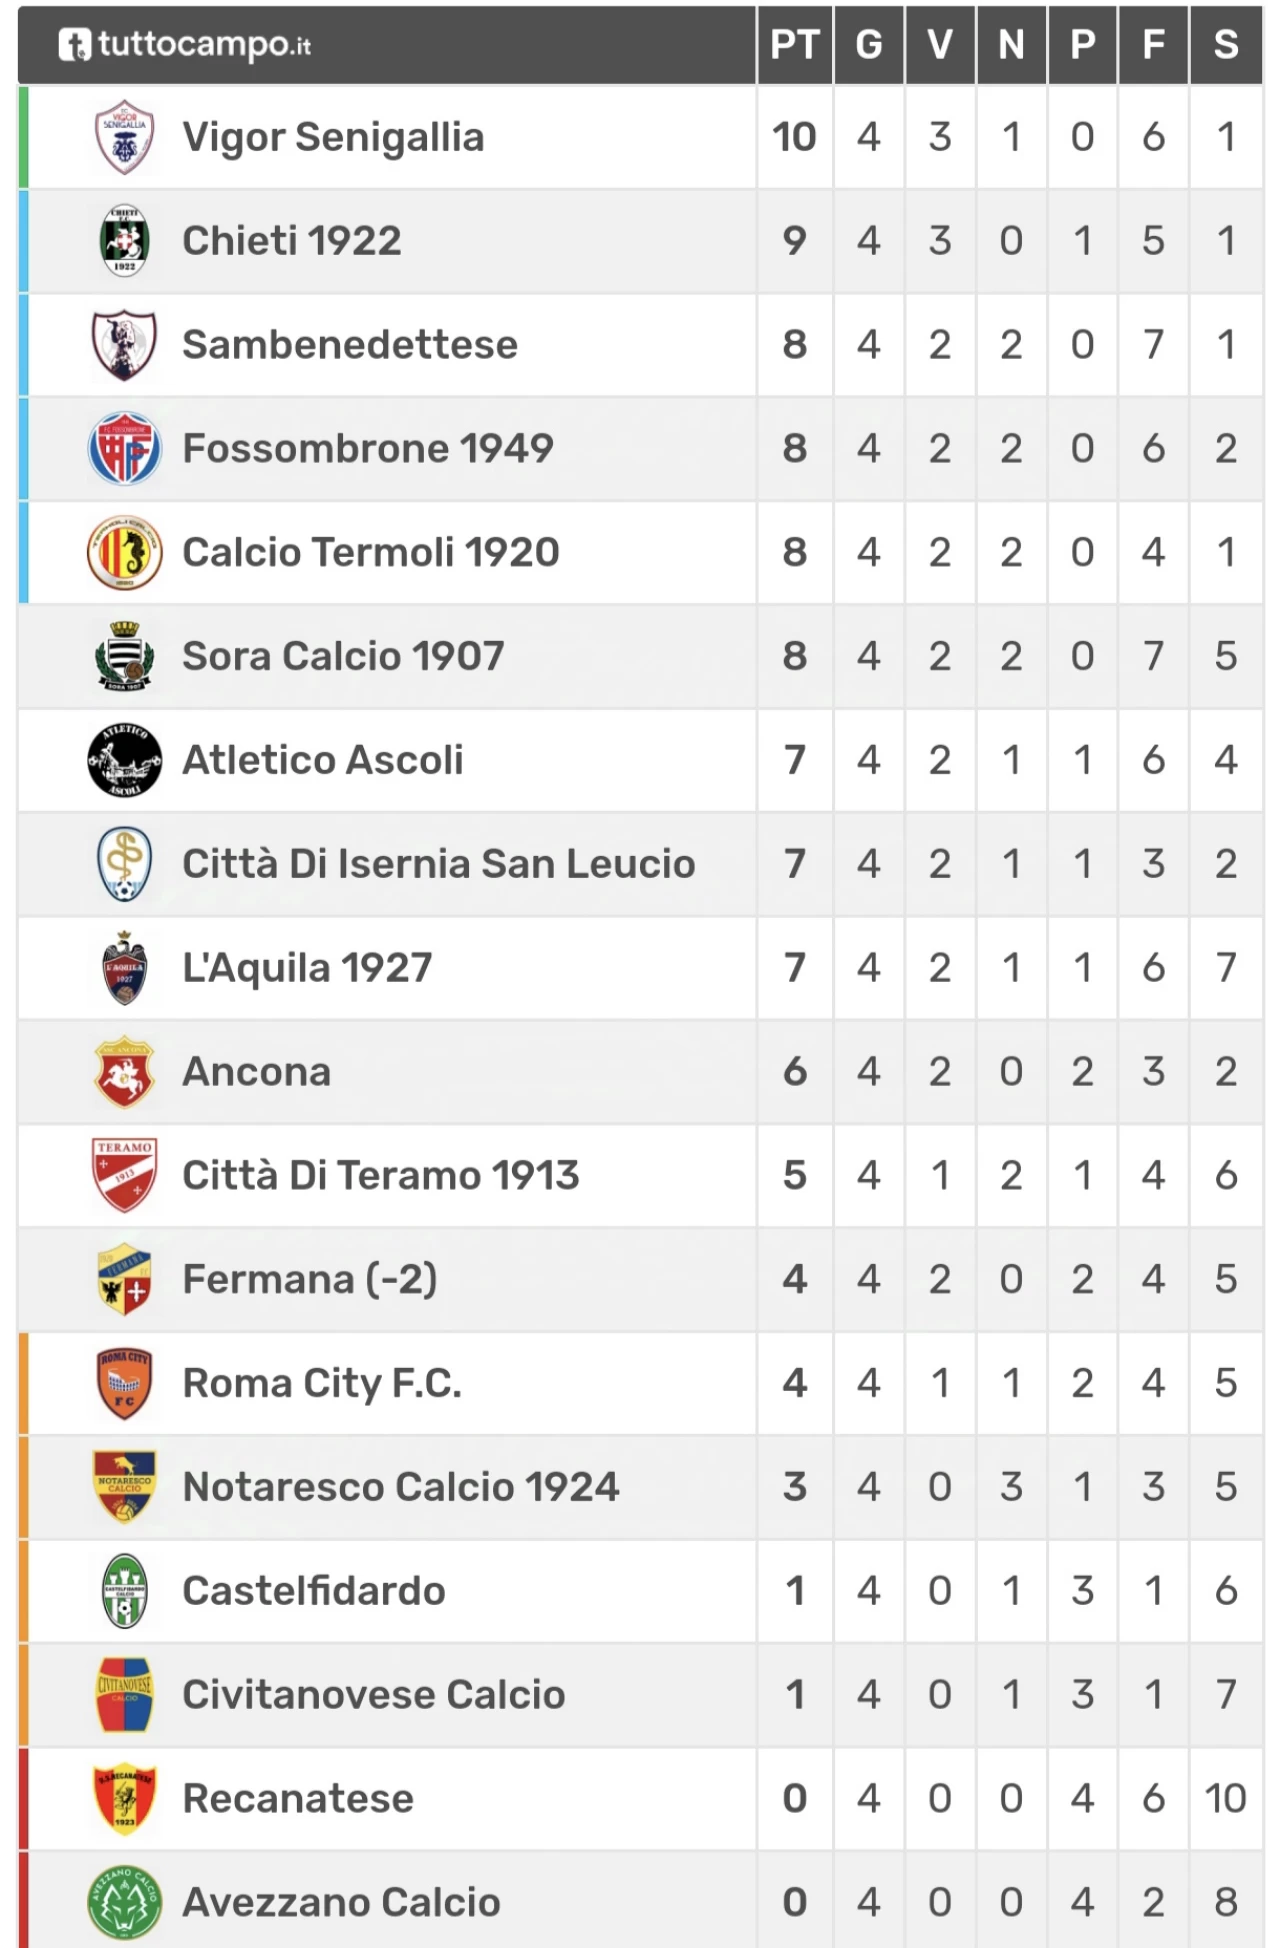Viewport: 1280px width, 1948px height.
Task: Click the Ancona team crest
Action: pos(124,1072)
